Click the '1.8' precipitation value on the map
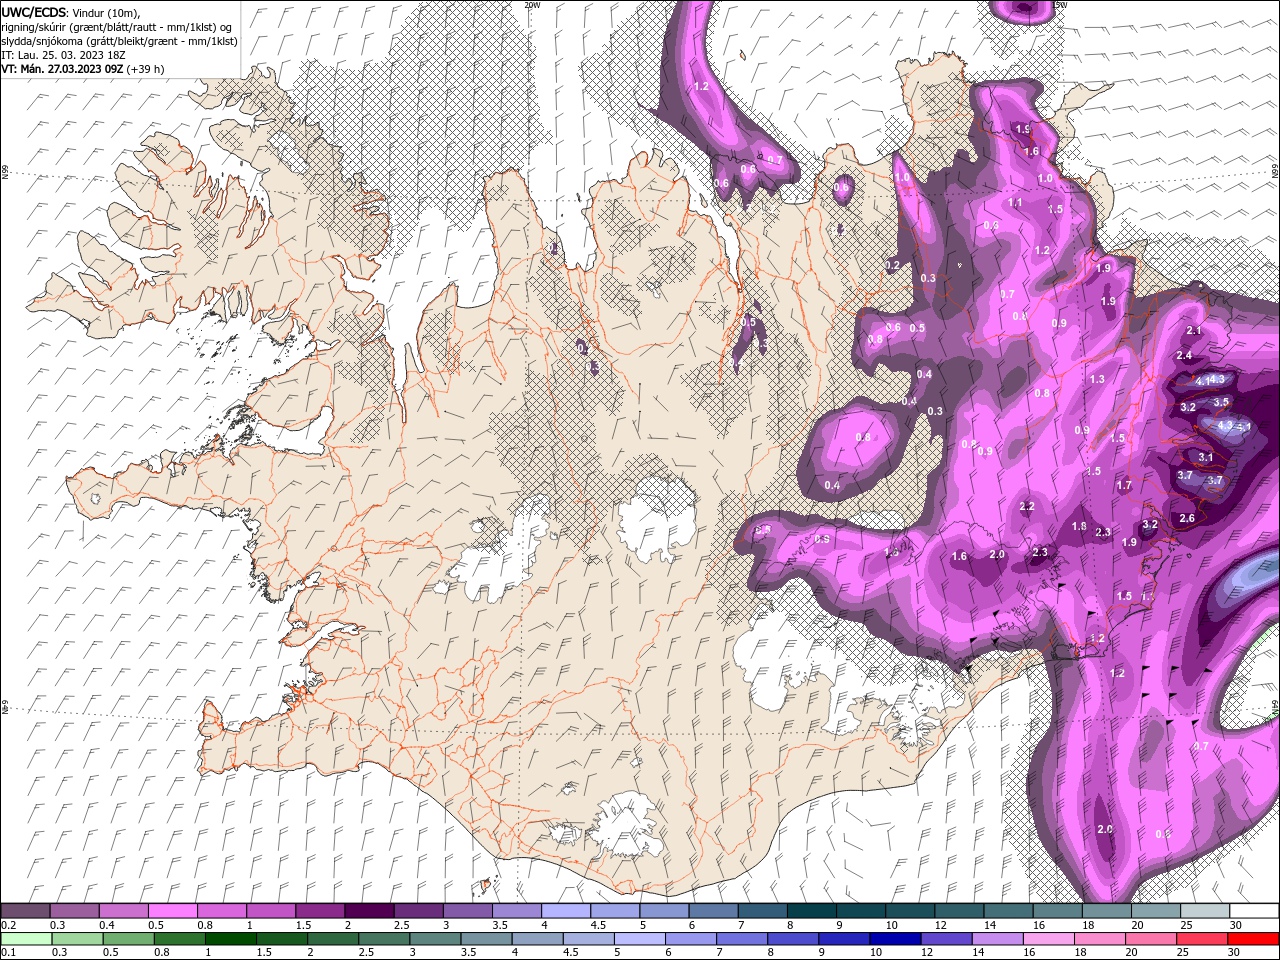1280x960 pixels. coord(1079,527)
